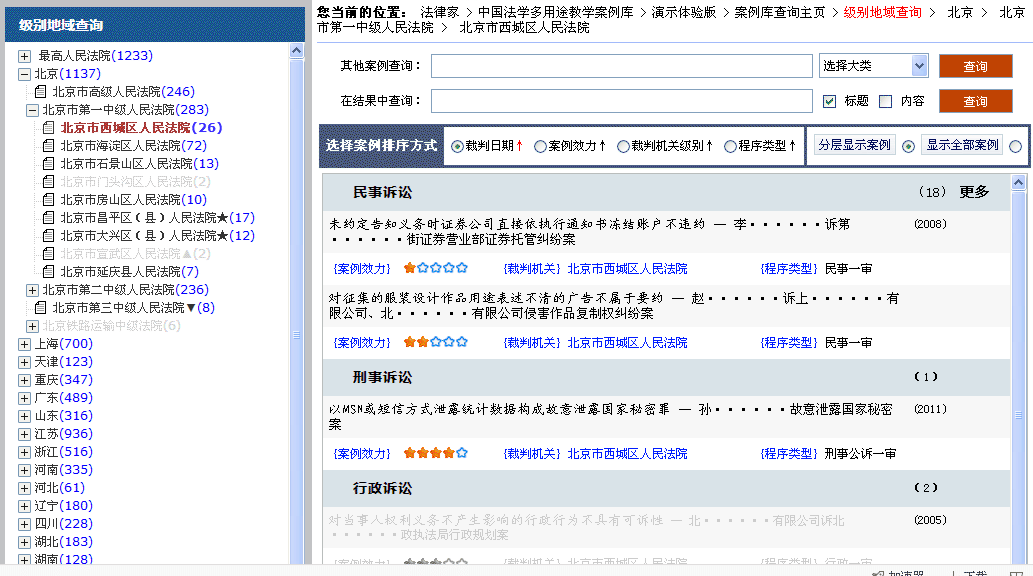Click the document icon beside 北京市房山区人民法院

(48, 200)
